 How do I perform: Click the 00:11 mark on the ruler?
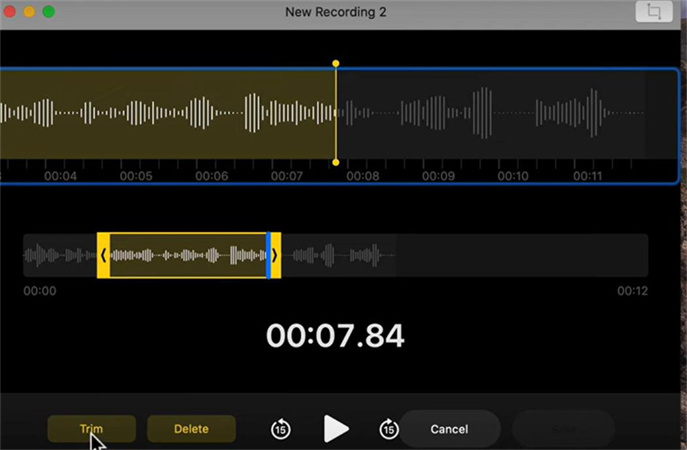click(x=589, y=176)
